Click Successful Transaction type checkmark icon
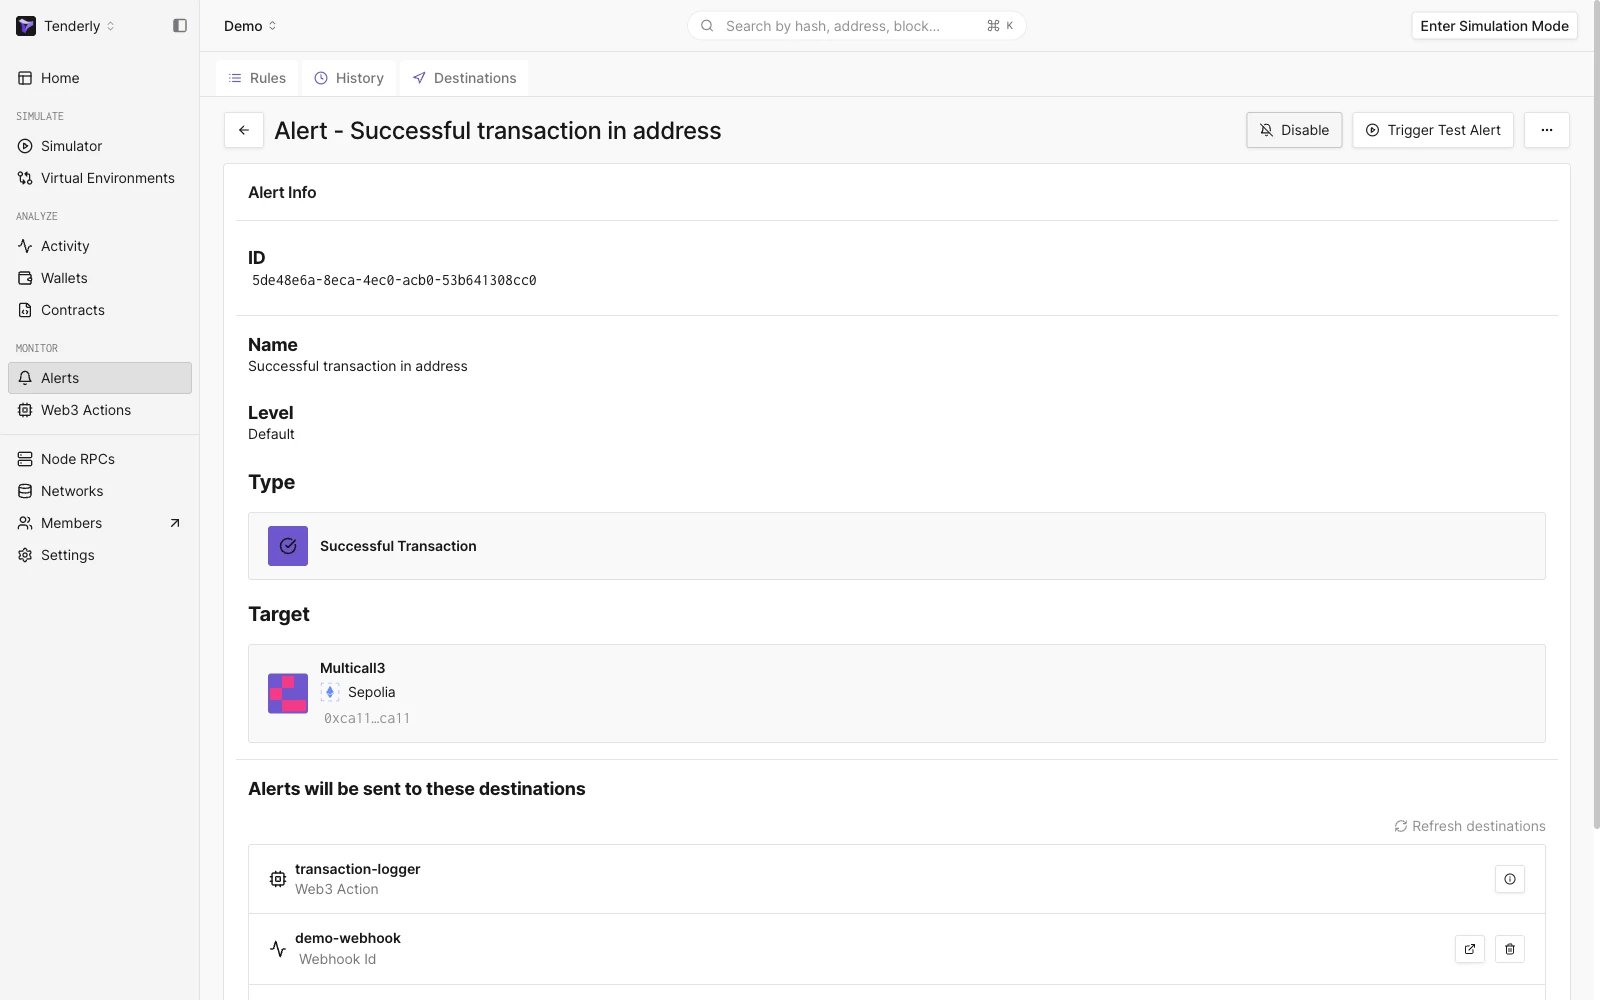The height and width of the screenshot is (1000, 1600). [x=288, y=546]
